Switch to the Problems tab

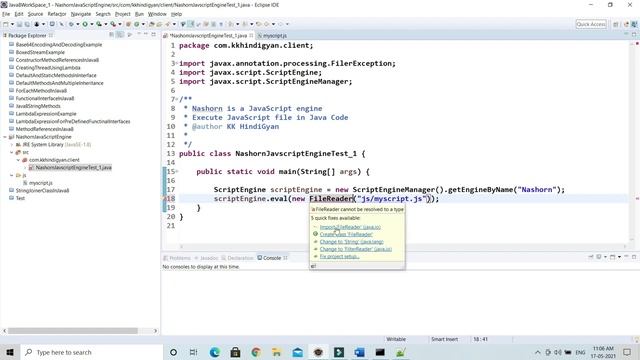click(x=177, y=258)
